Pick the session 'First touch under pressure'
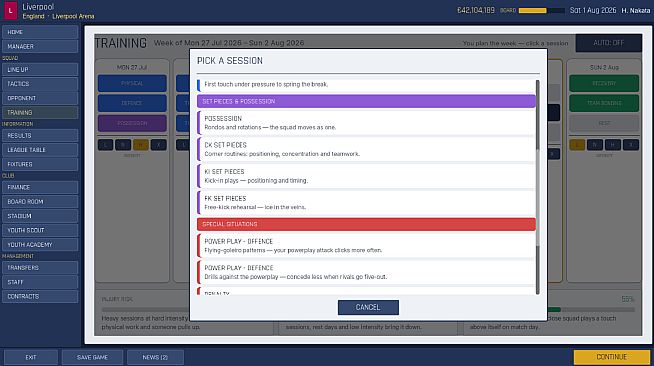 coord(366,85)
